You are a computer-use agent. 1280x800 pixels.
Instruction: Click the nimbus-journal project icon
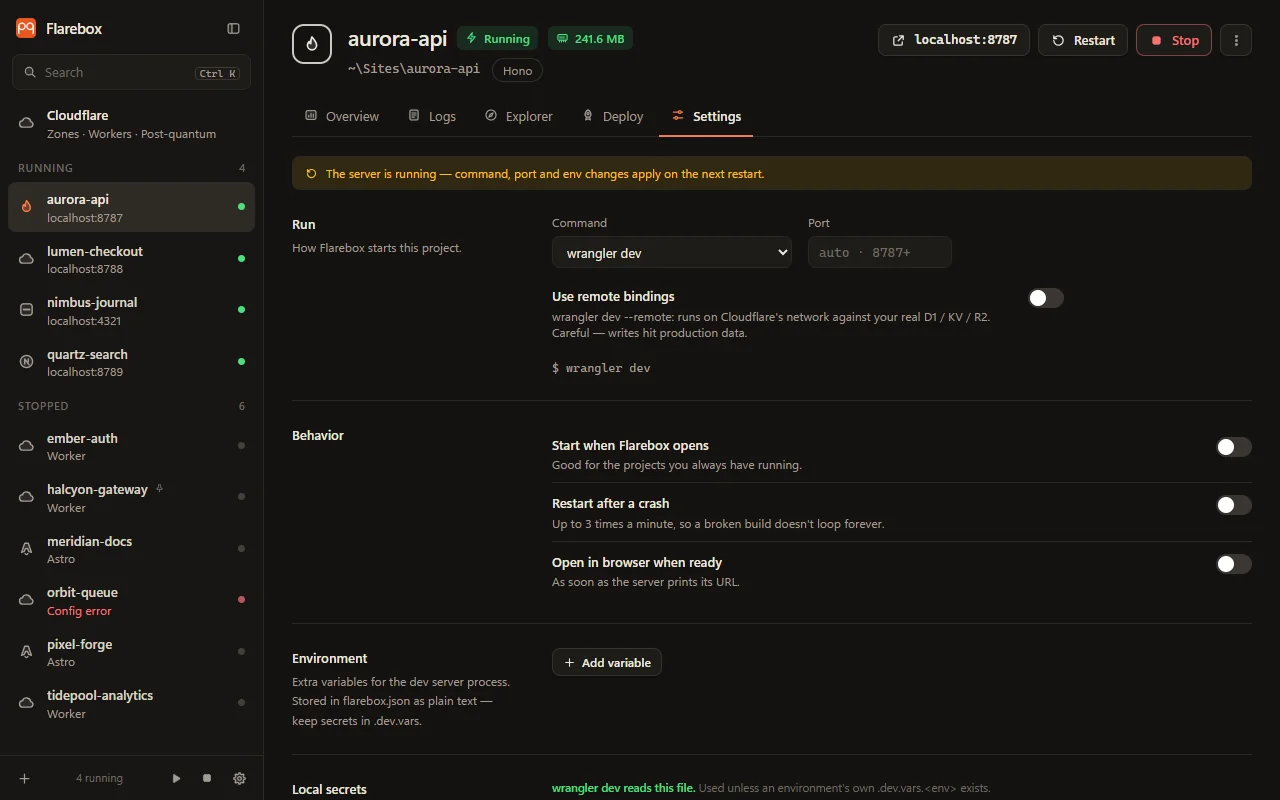tap(27, 310)
